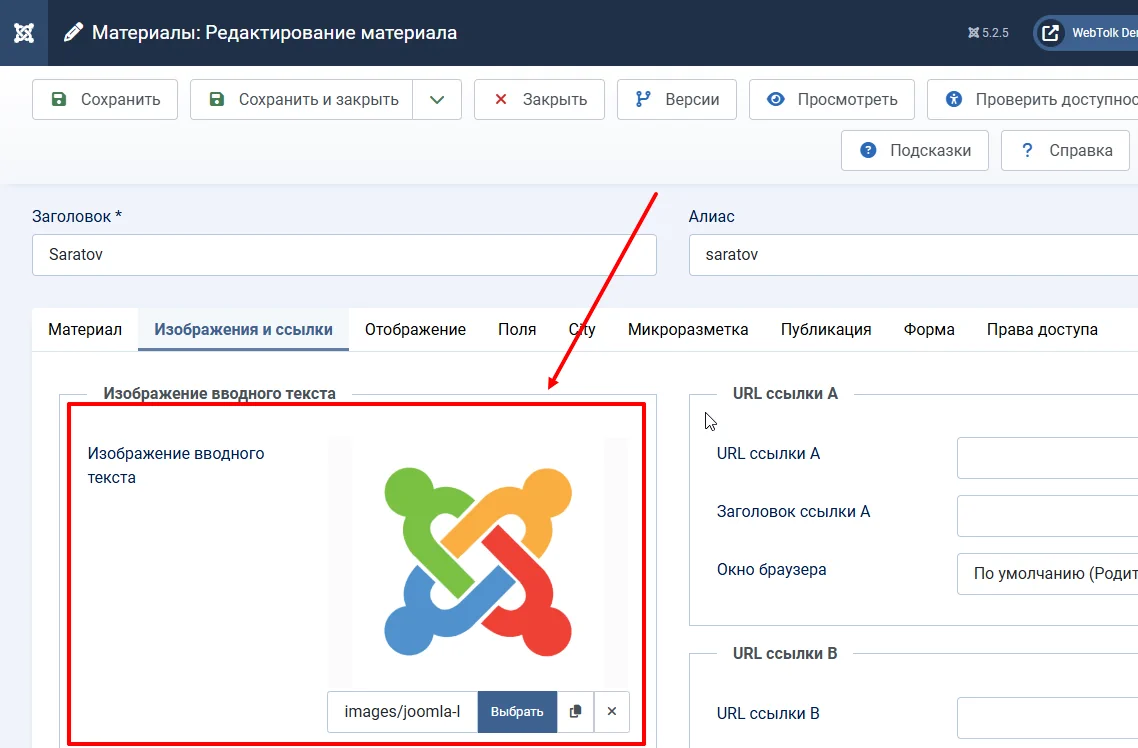The width and height of the screenshot is (1138, 748).
Task: Expand the save options dropdown arrow
Action: tap(437, 99)
